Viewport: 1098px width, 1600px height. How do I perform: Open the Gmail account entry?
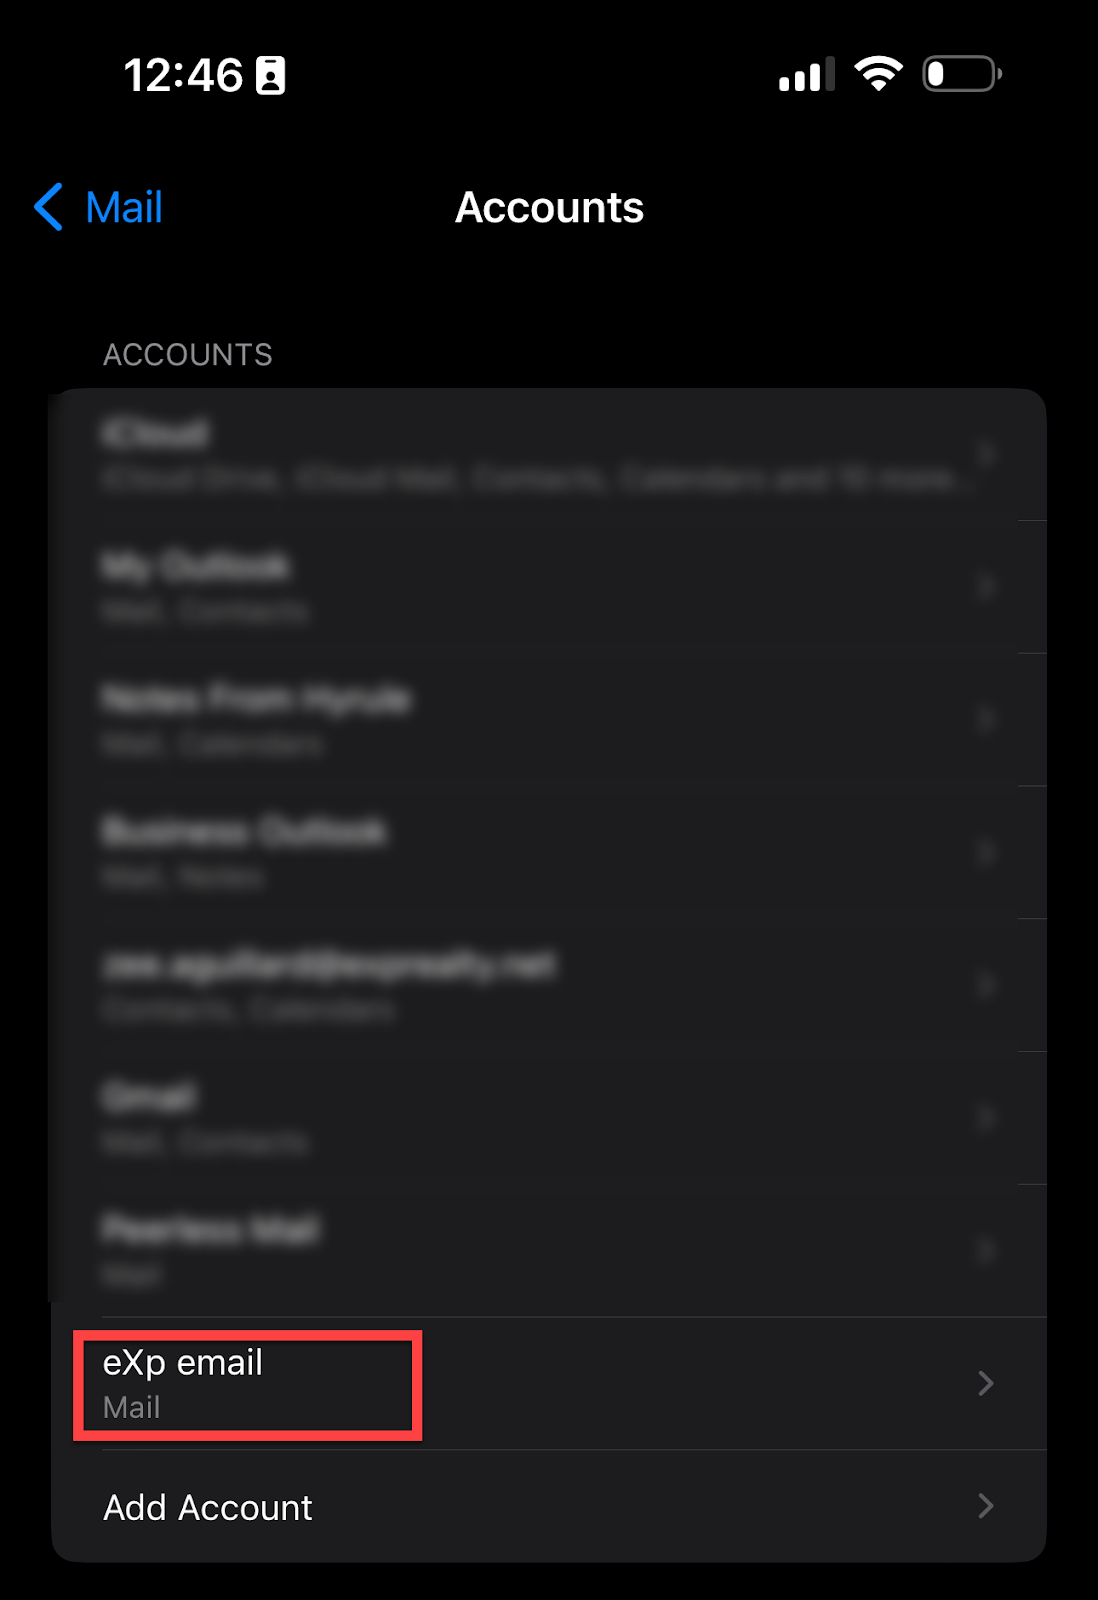point(549,1118)
